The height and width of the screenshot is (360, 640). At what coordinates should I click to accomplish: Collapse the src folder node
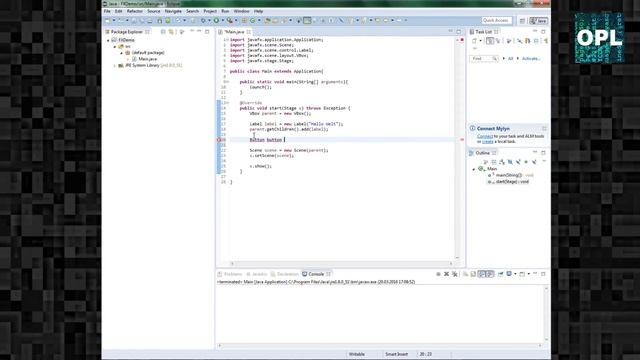click(x=115, y=47)
